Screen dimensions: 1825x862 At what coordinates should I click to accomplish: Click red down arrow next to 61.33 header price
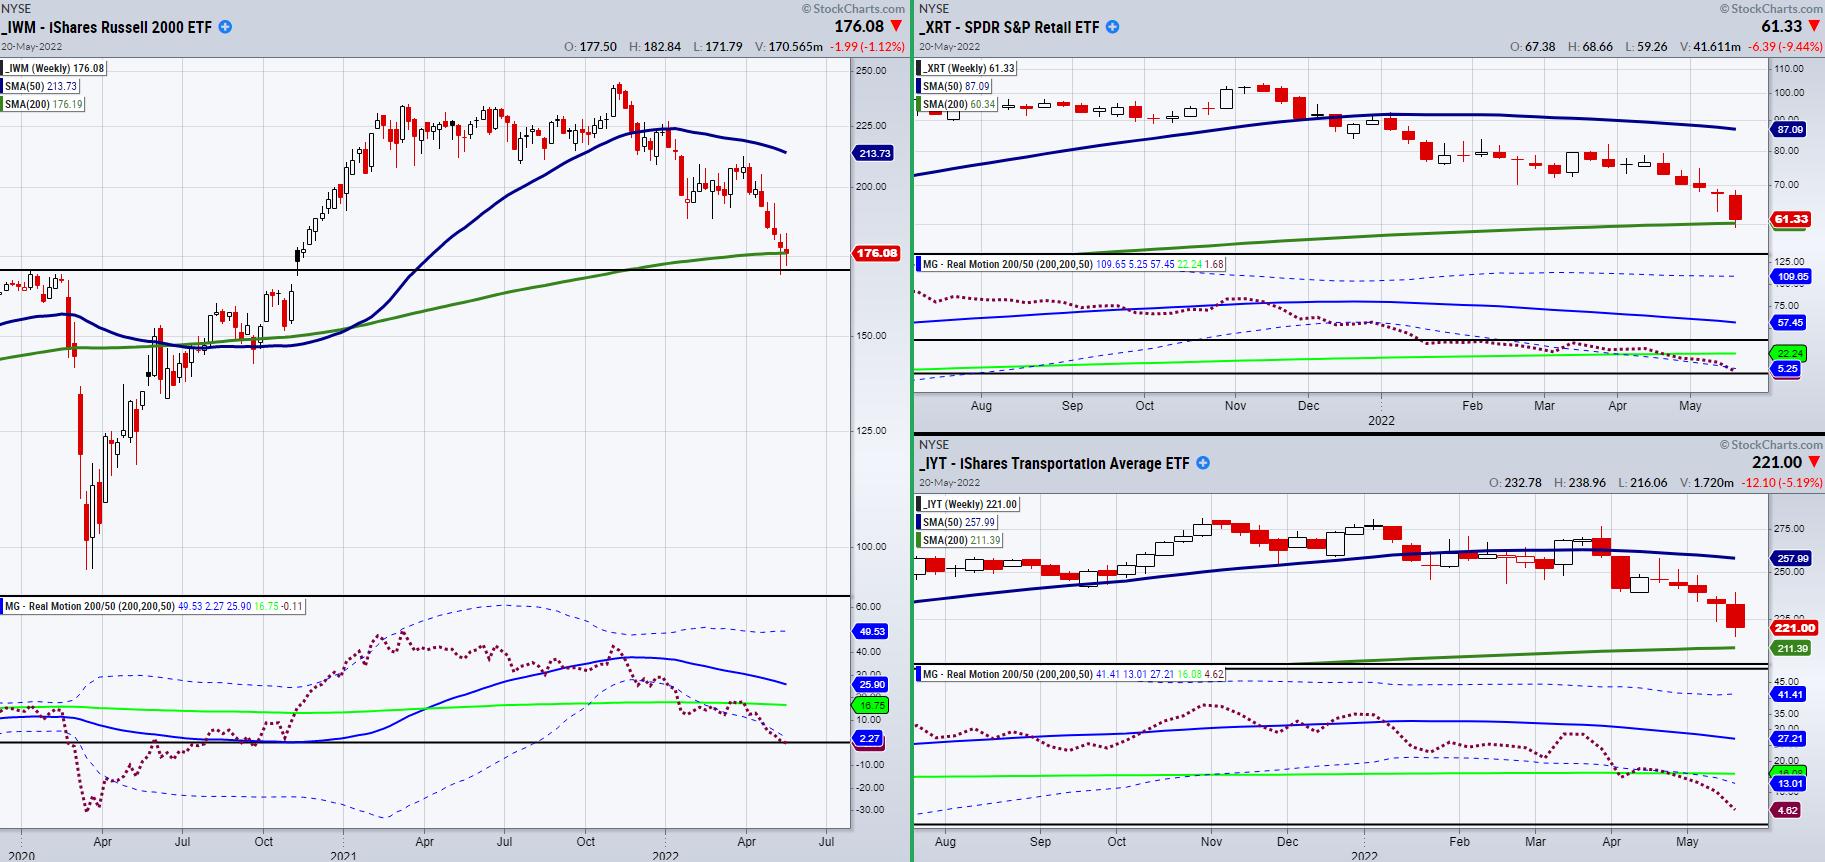[x=1813, y=26]
